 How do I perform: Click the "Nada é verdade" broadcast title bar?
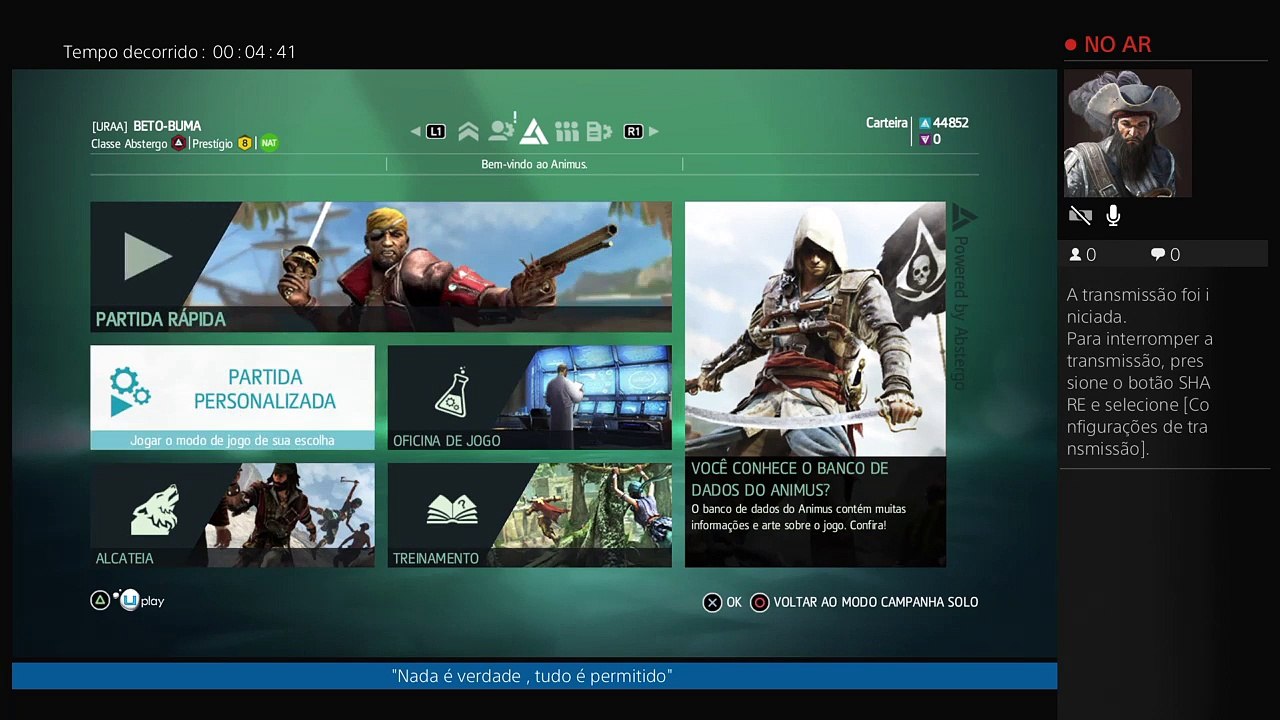tap(534, 676)
